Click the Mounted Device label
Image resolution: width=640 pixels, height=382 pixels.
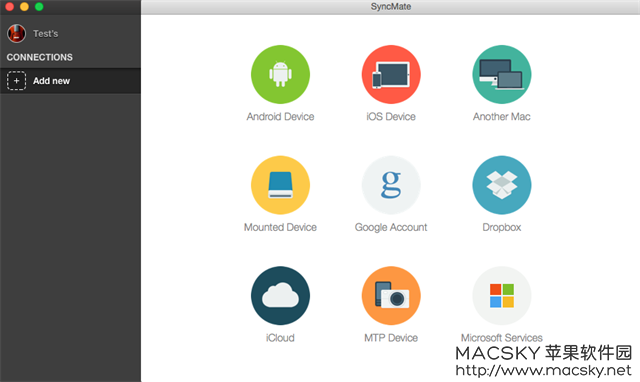tap(280, 227)
